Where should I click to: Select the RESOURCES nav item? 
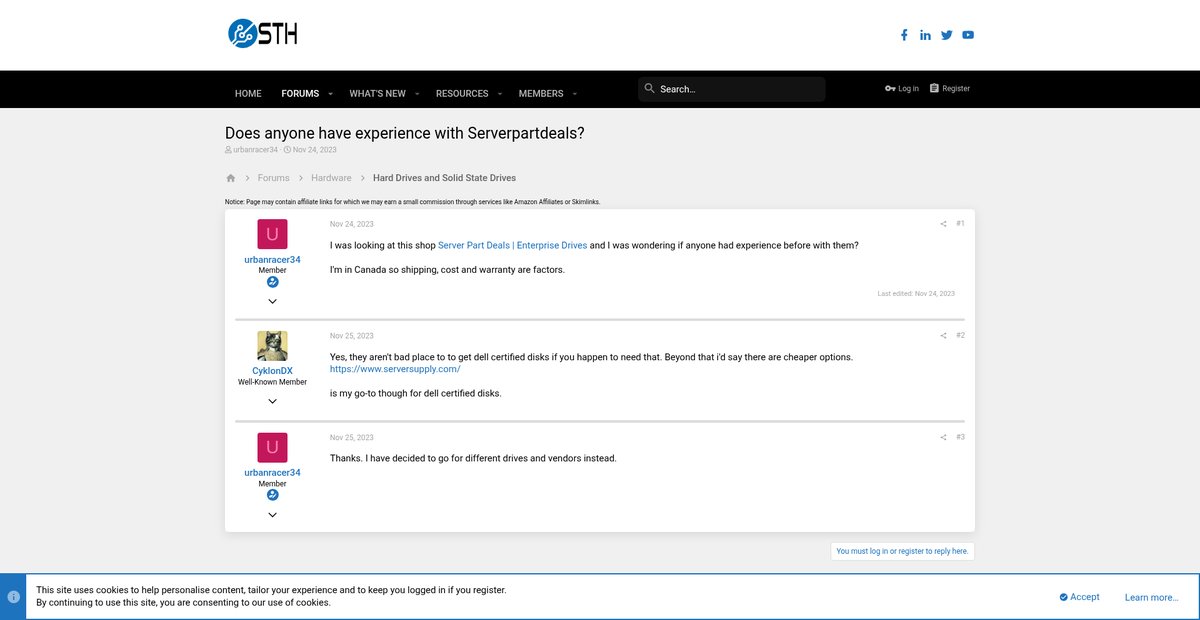(x=462, y=94)
